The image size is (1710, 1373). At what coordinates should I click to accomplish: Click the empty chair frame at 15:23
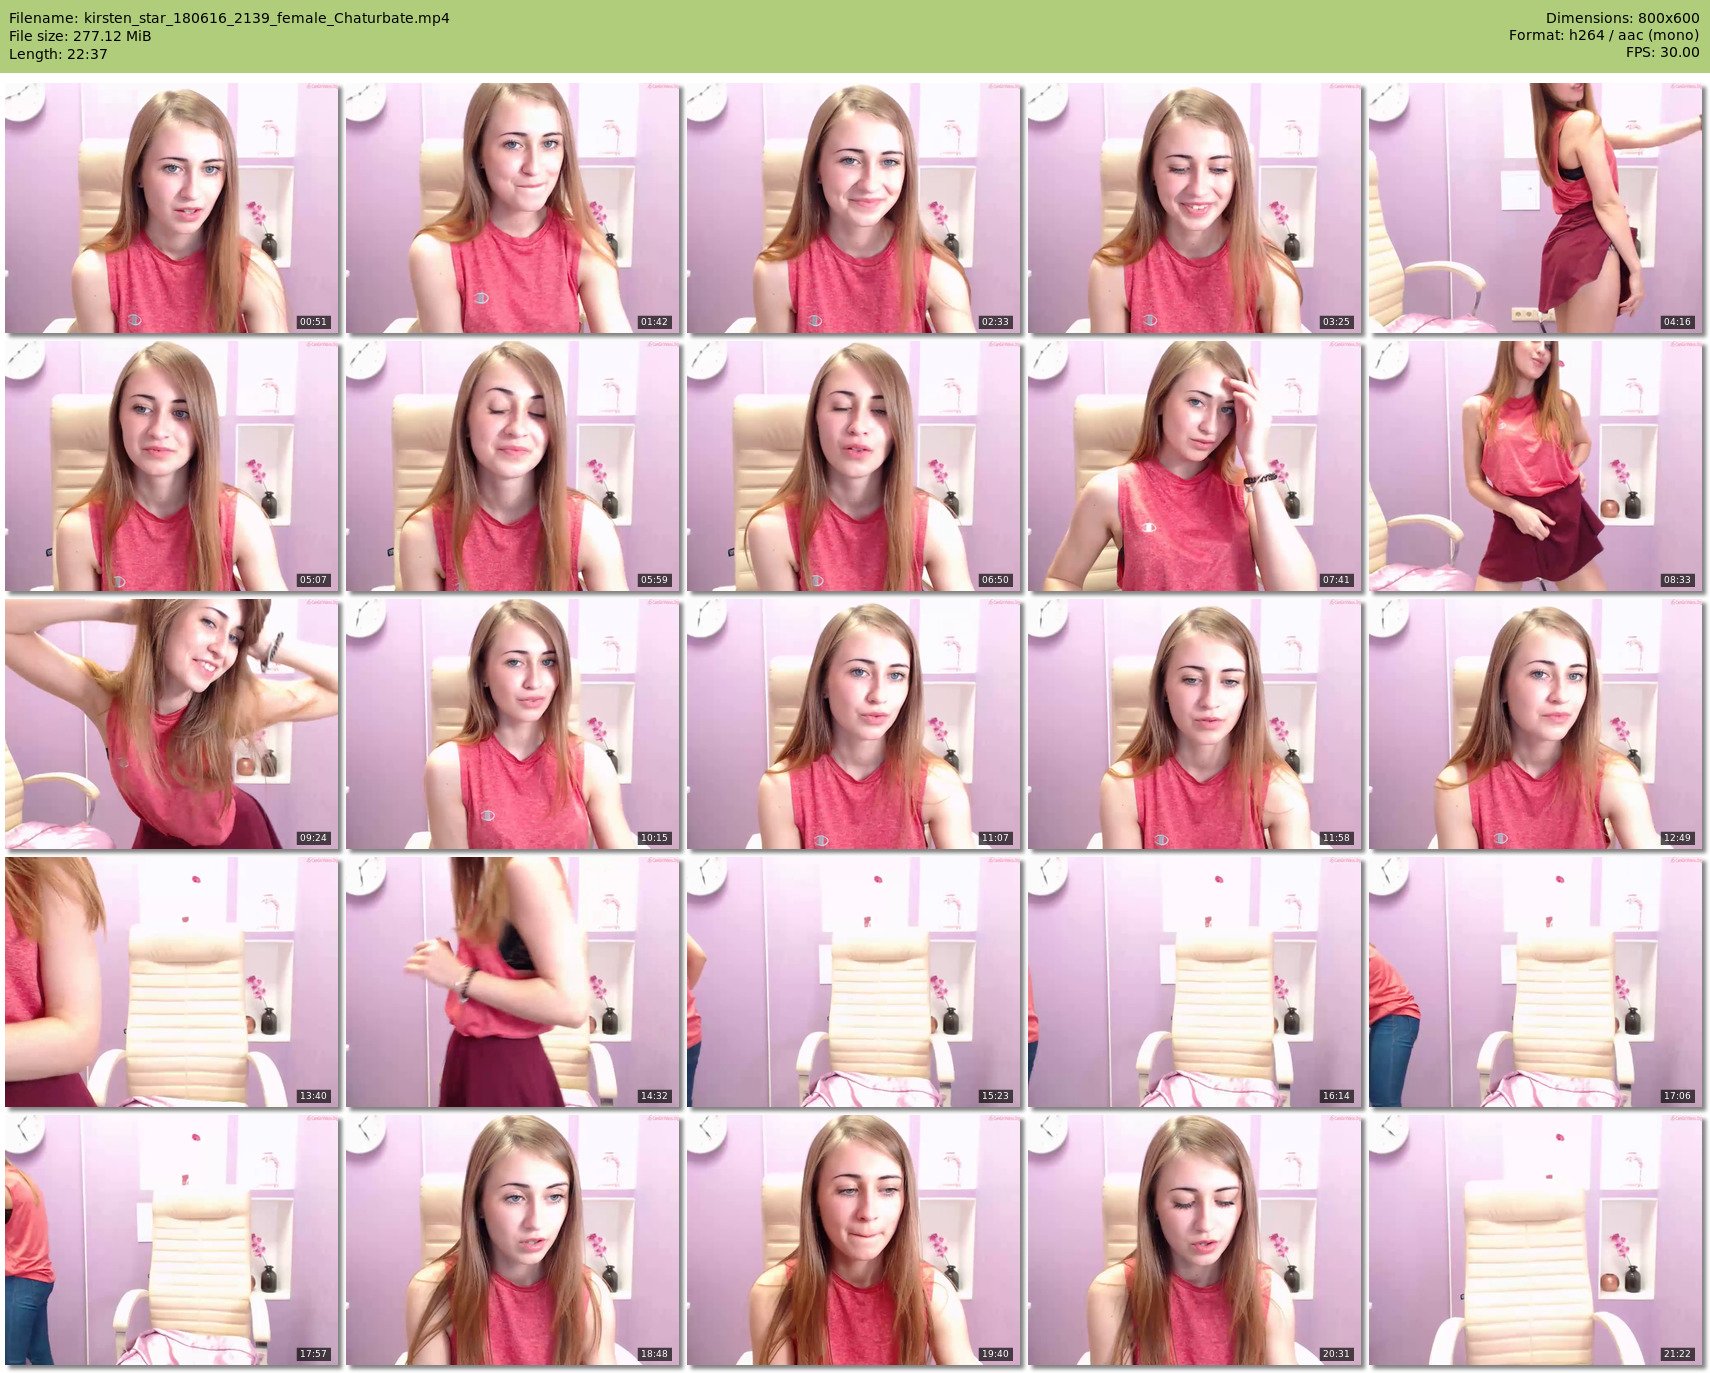[854, 982]
